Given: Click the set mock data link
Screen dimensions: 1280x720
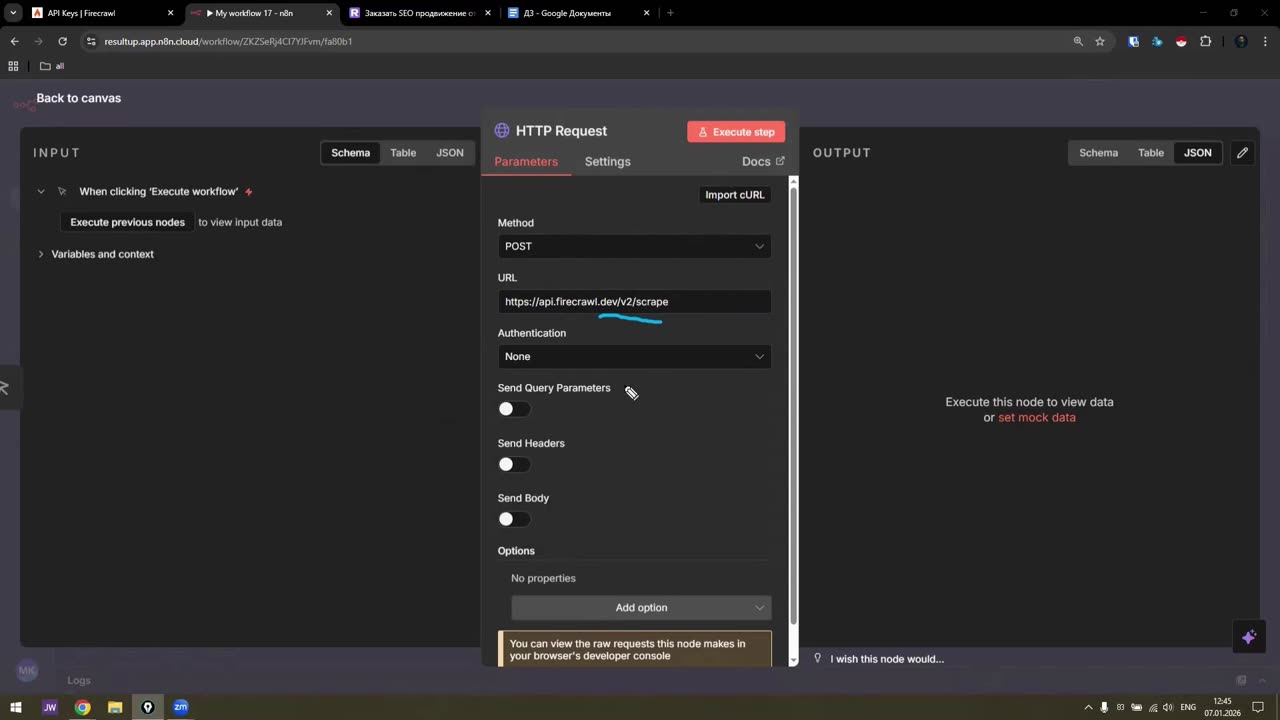Looking at the screenshot, I should tap(1037, 418).
